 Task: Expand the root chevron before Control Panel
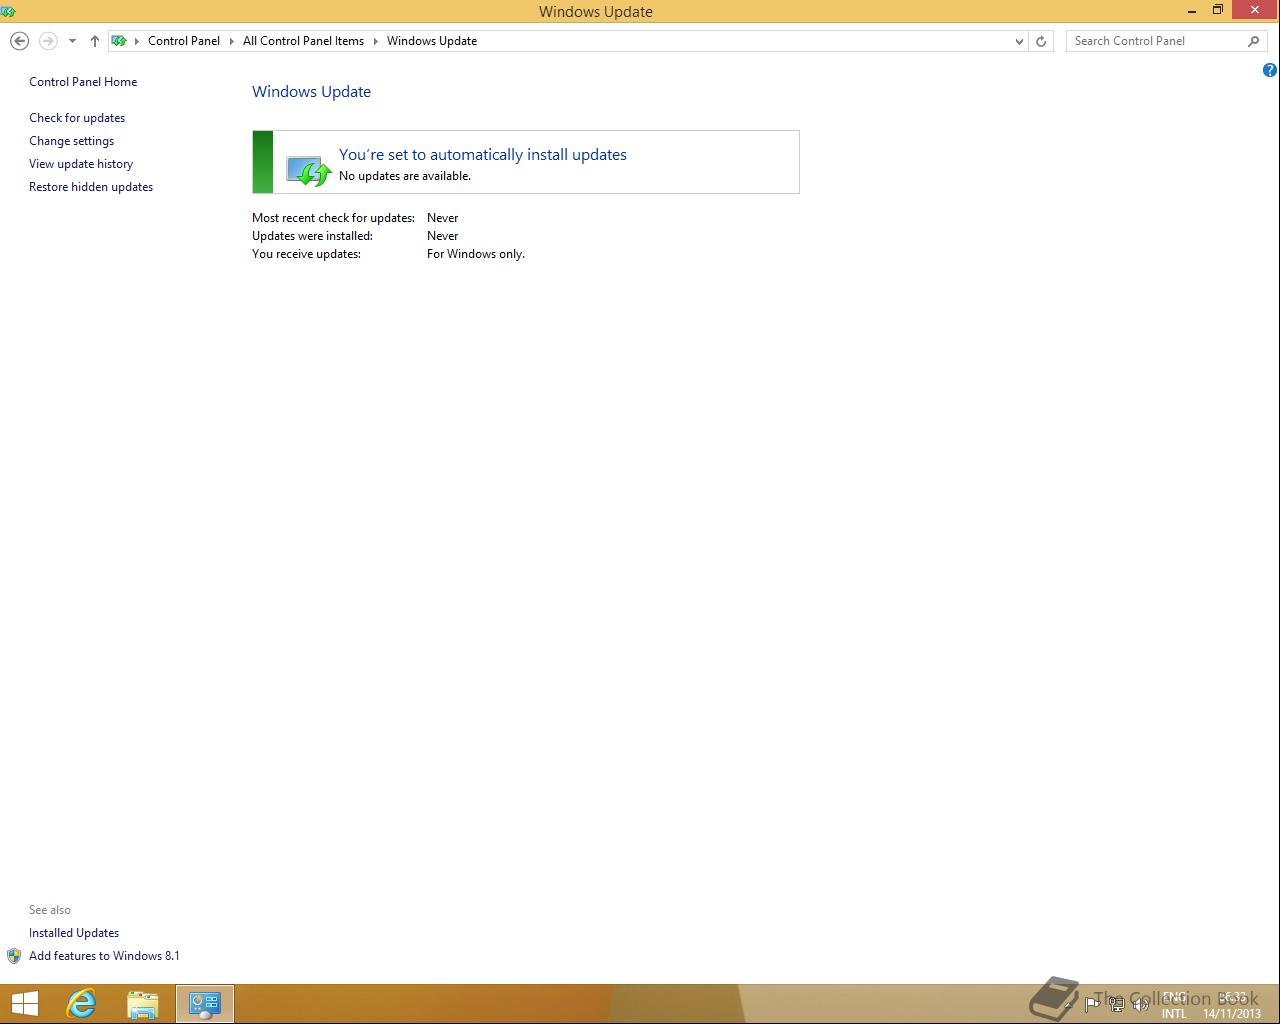[137, 41]
